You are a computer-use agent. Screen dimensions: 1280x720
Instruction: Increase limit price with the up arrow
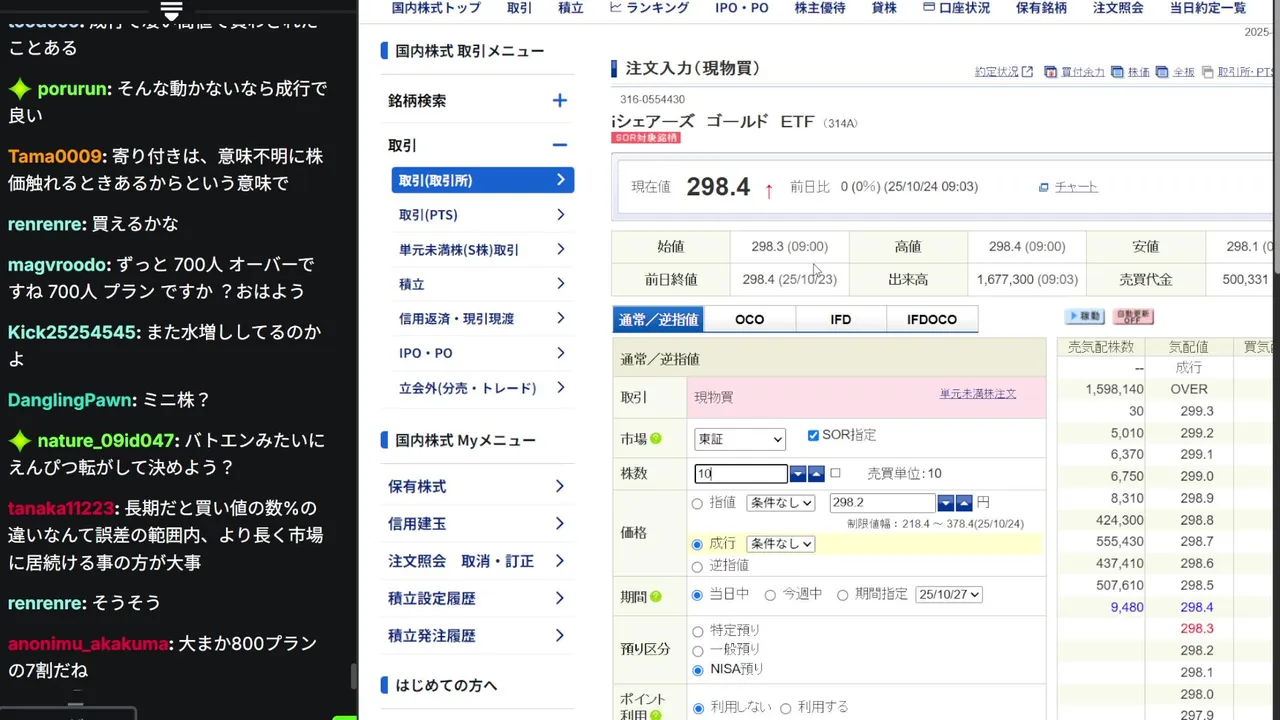[964, 503]
